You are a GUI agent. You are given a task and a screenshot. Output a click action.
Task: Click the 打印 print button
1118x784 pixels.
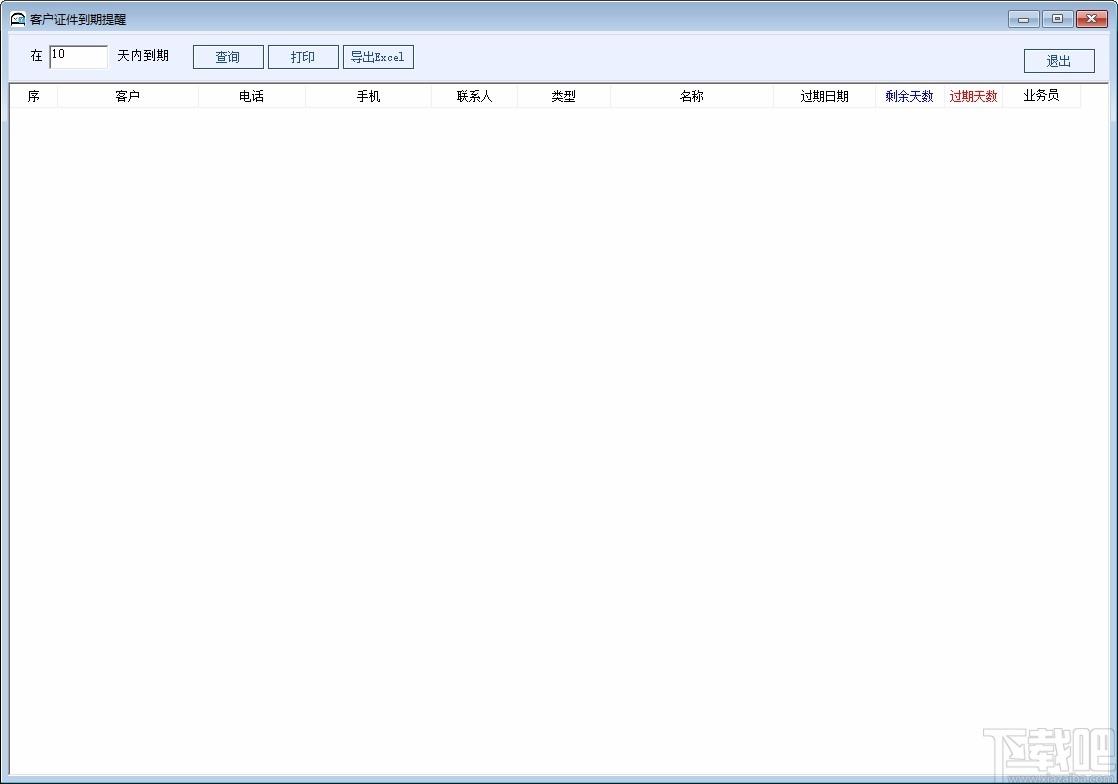pyautogui.click(x=303, y=57)
